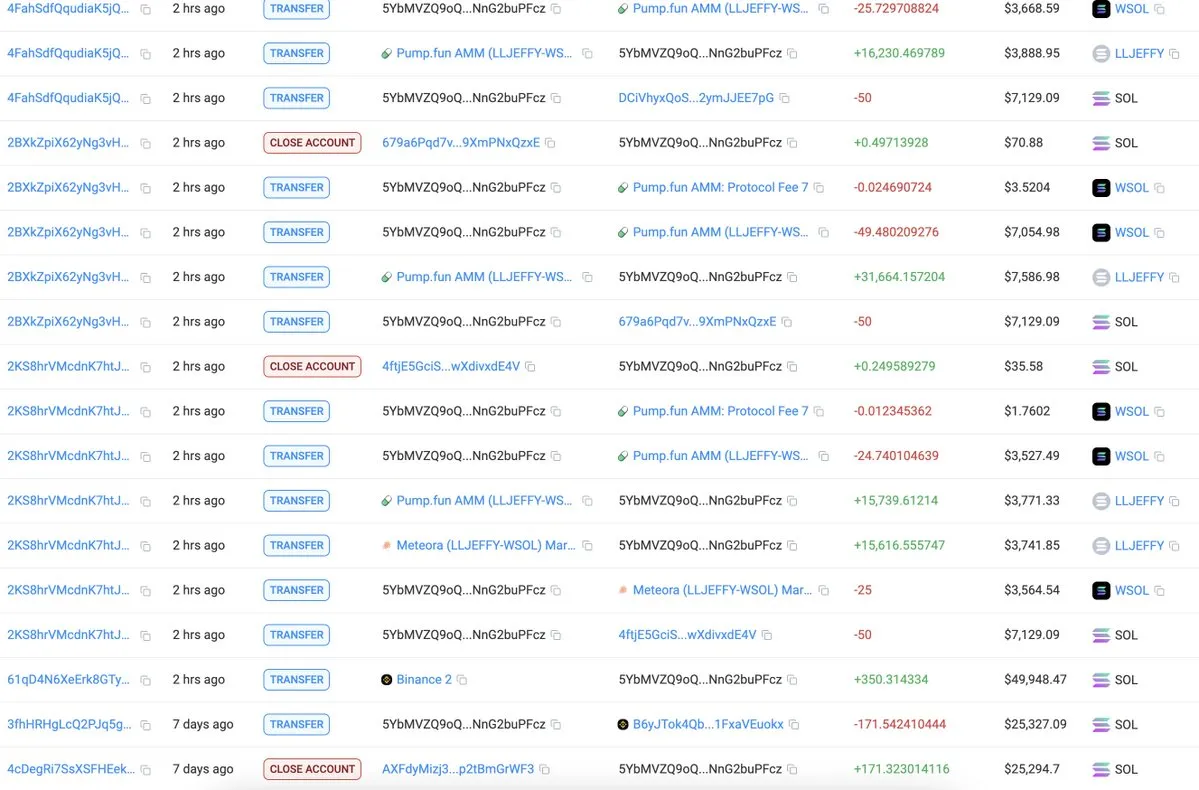Copy Pump.fun AMM address in -49.480209276 row
This screenshot has width=1199, height=790.
click(x=823, y=232)
